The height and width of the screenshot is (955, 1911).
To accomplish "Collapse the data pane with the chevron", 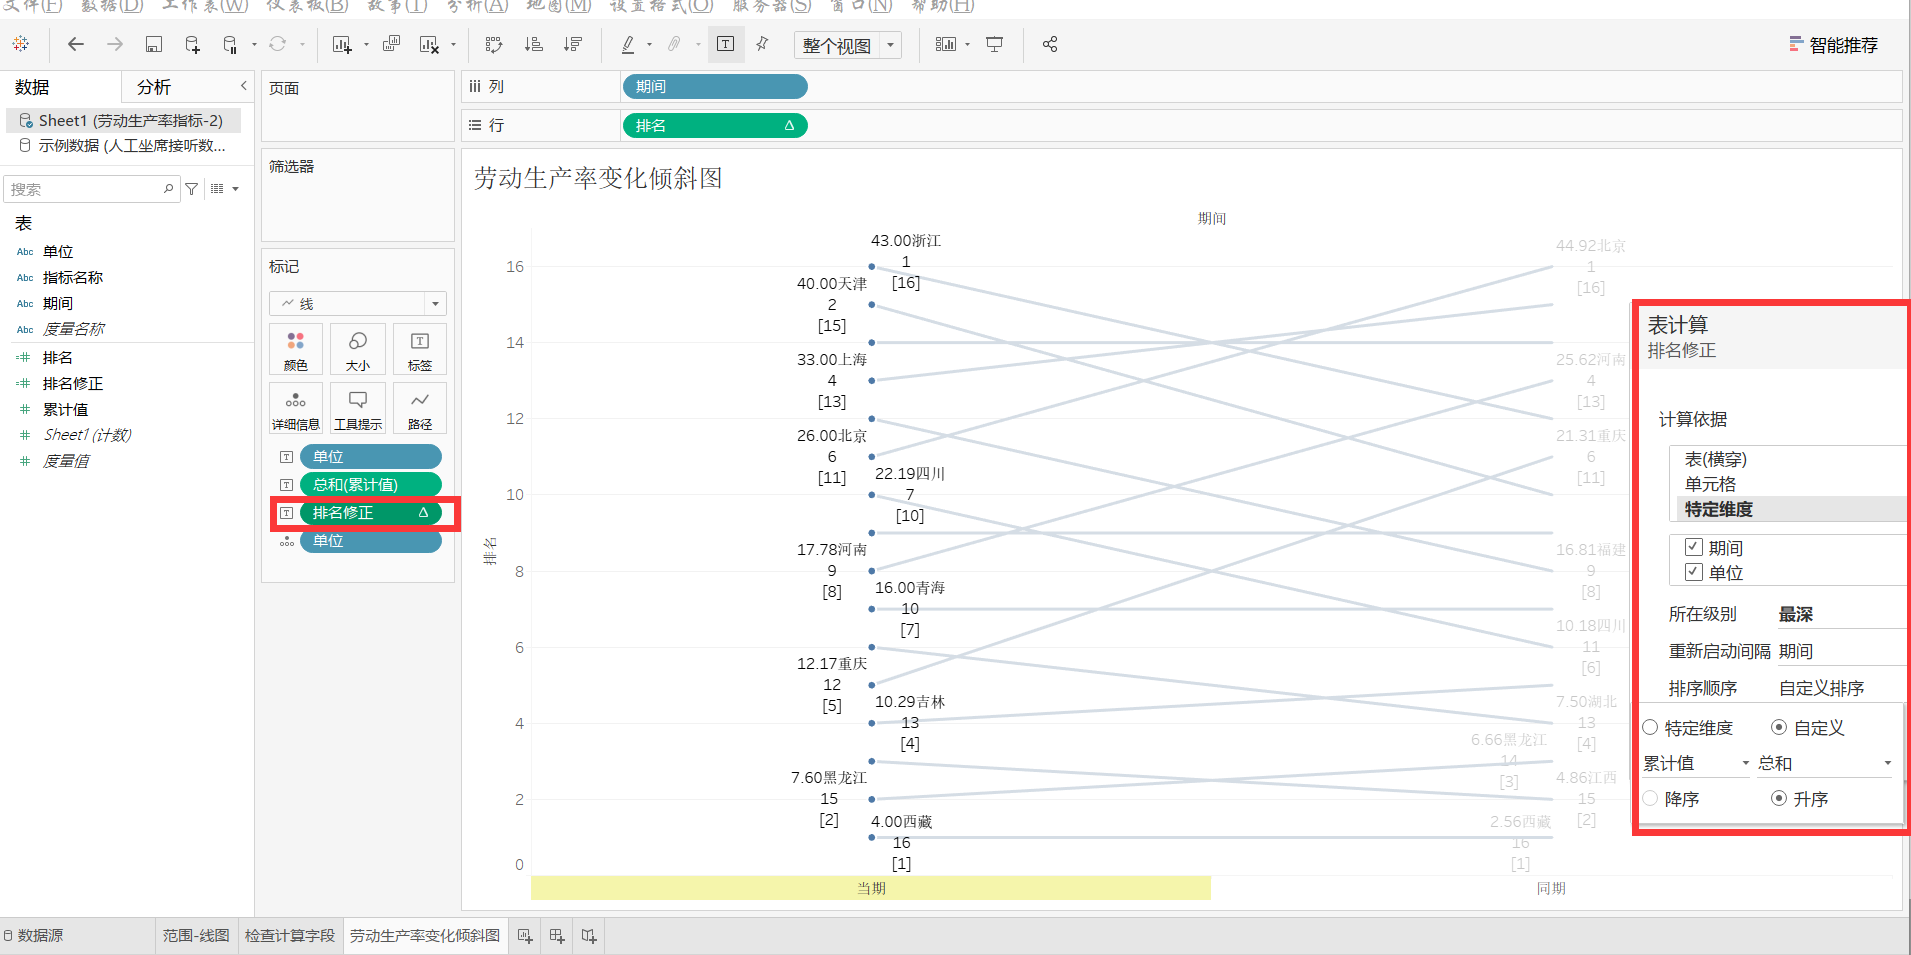I will pyautogui.click(x=243, y=86).
